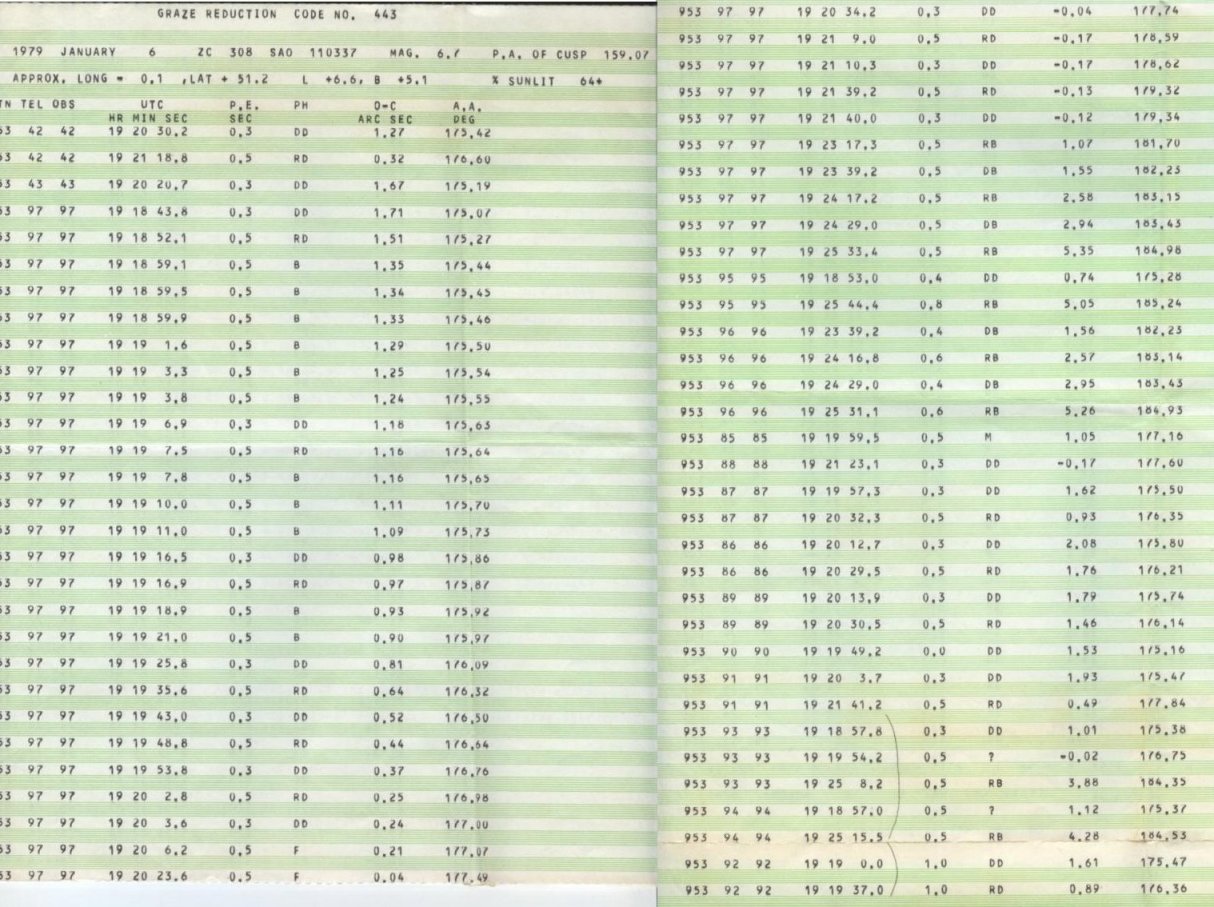Click the APPROX. LONG label
This screenshot has width=1214, height=907.
(50, 78)
